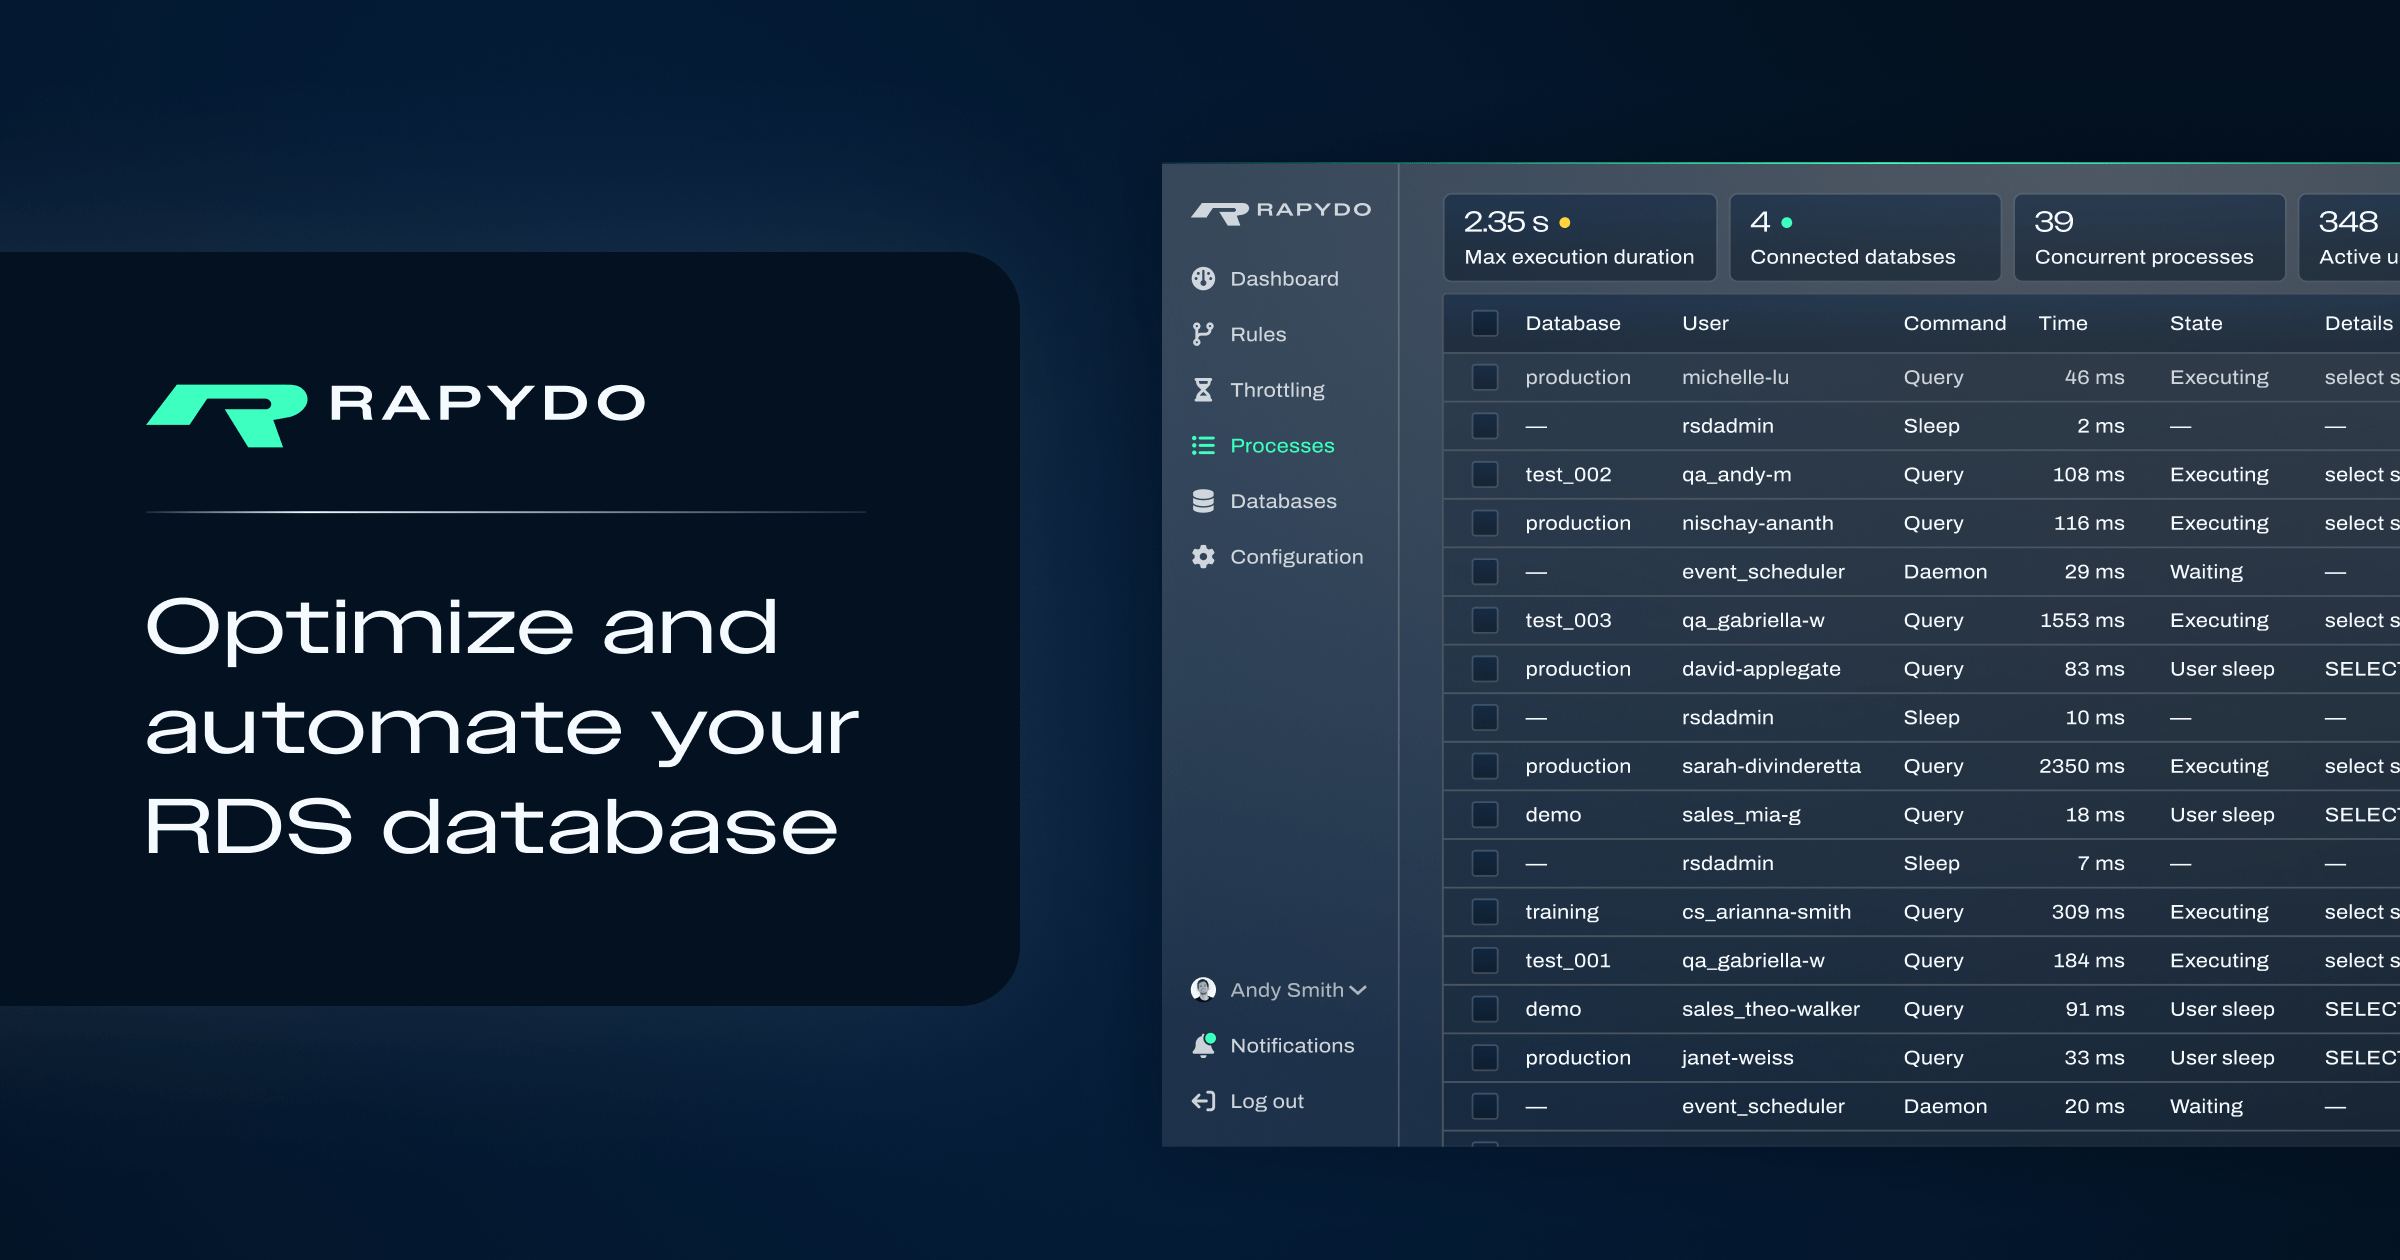Open the Dashboard sidebar icon
2400x1260 pixels.
click(x=1202, y=278)
